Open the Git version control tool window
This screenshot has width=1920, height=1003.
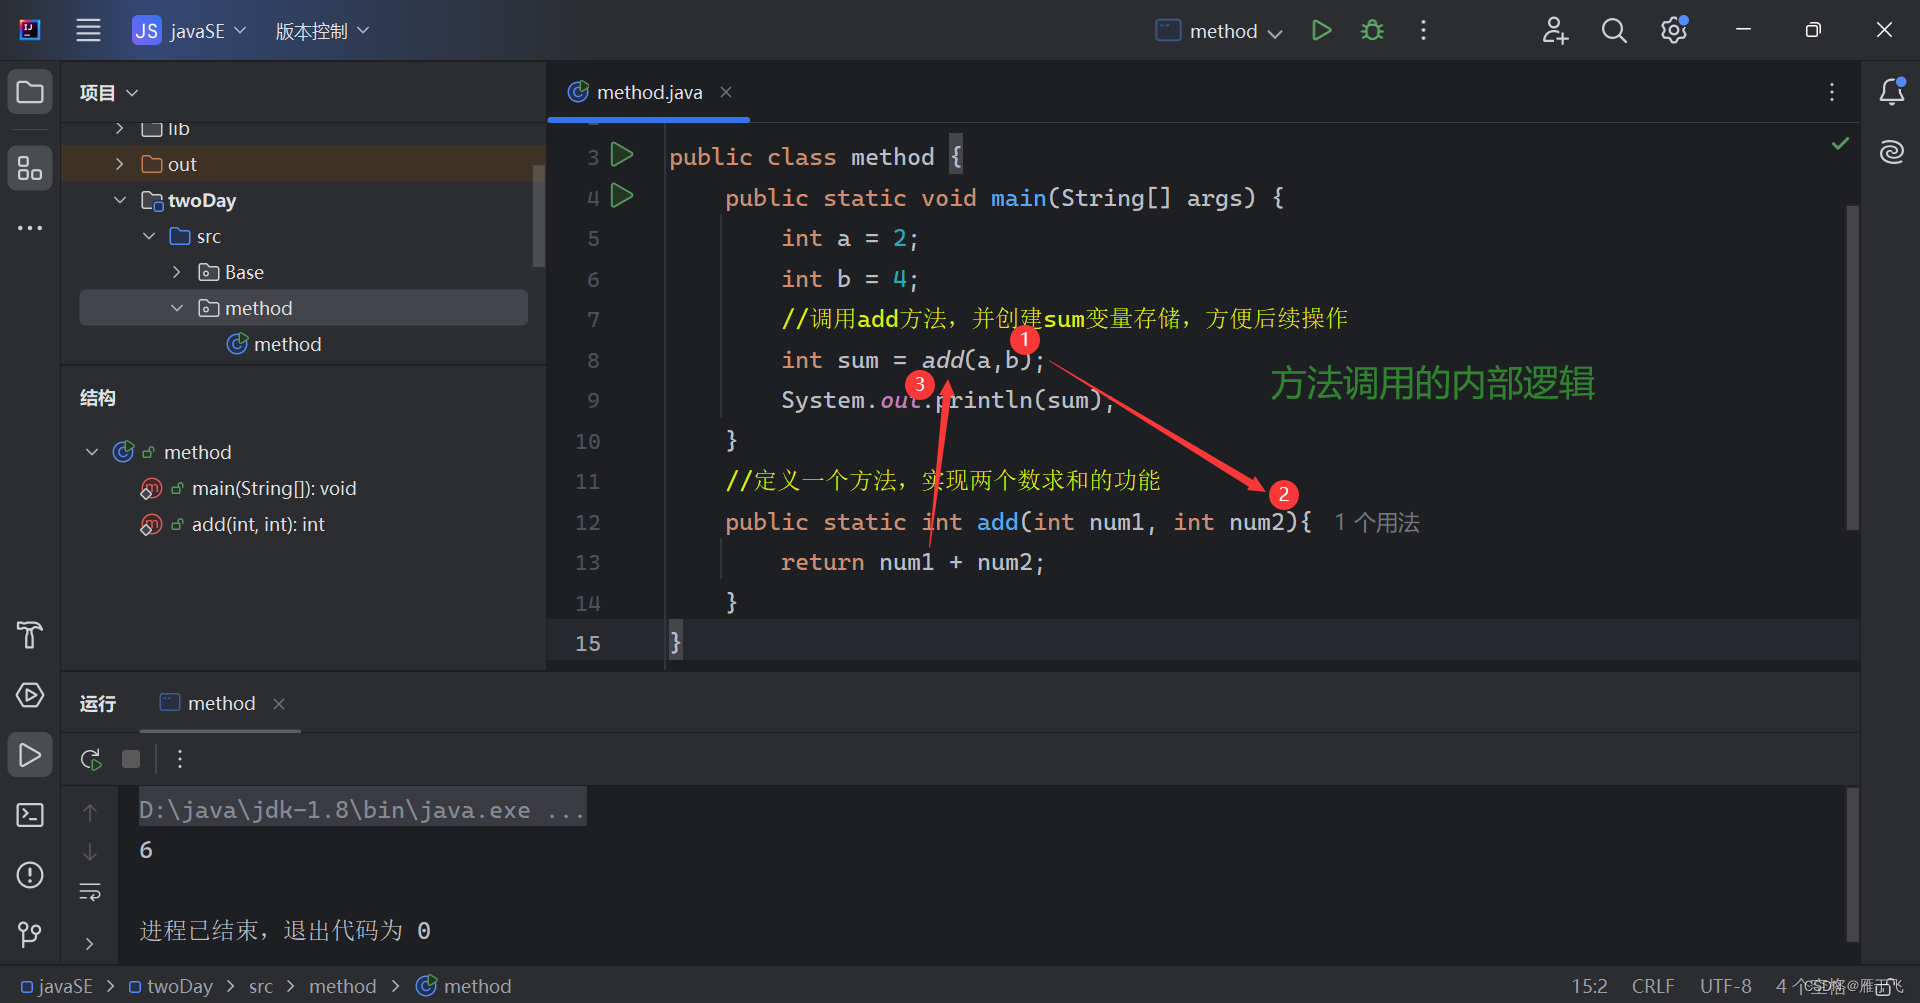click(x=30, y=934)
